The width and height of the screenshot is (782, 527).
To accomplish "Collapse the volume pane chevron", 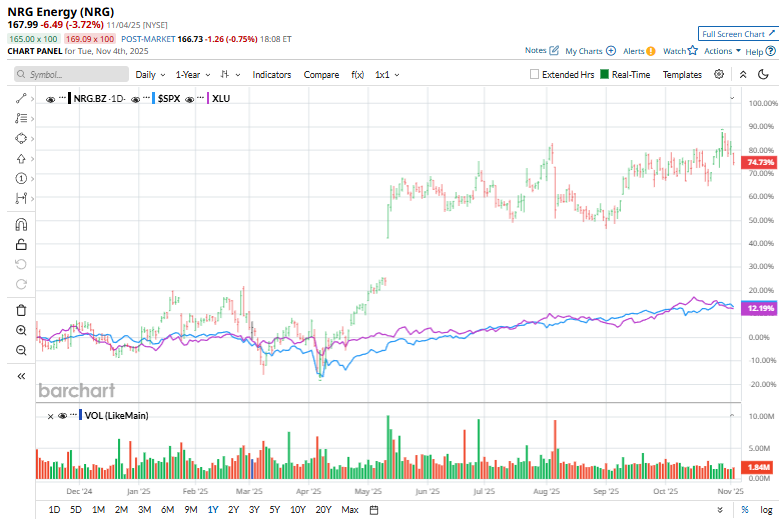I will click(732, 415).
